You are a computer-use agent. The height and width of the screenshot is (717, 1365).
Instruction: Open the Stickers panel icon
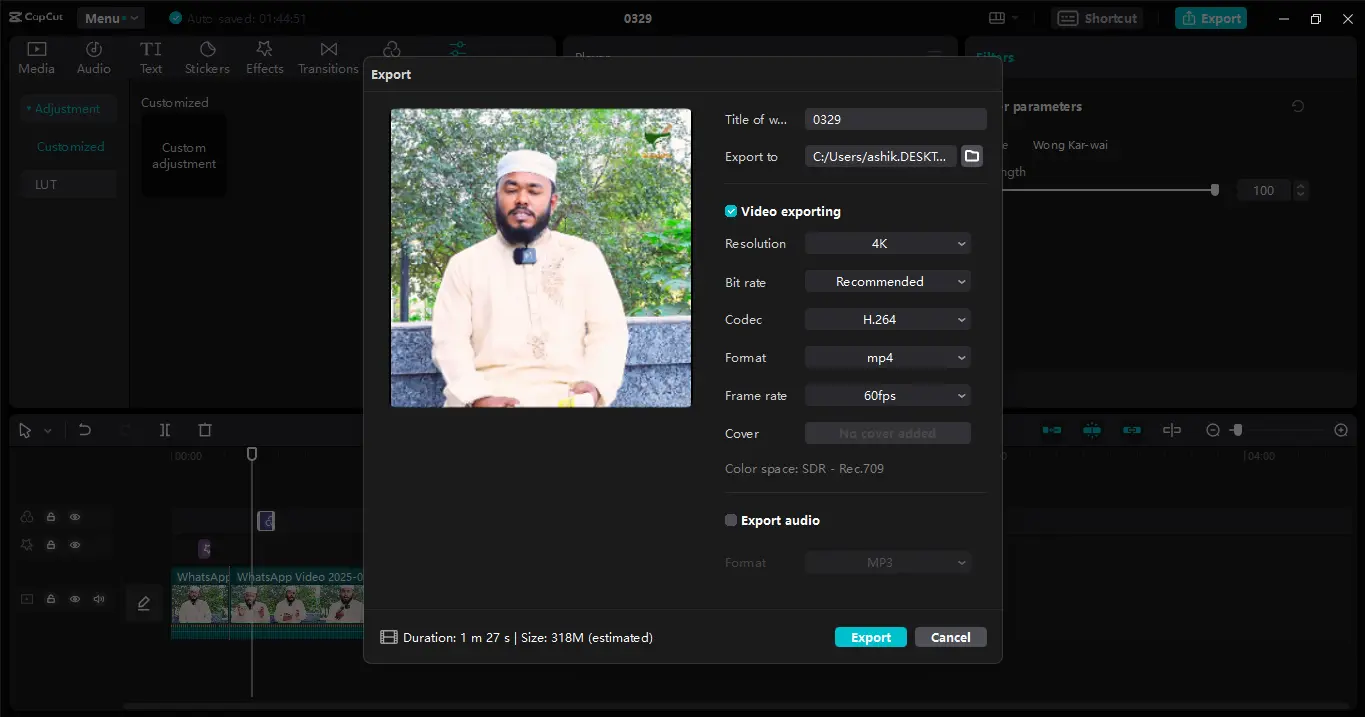pos(207,58)
